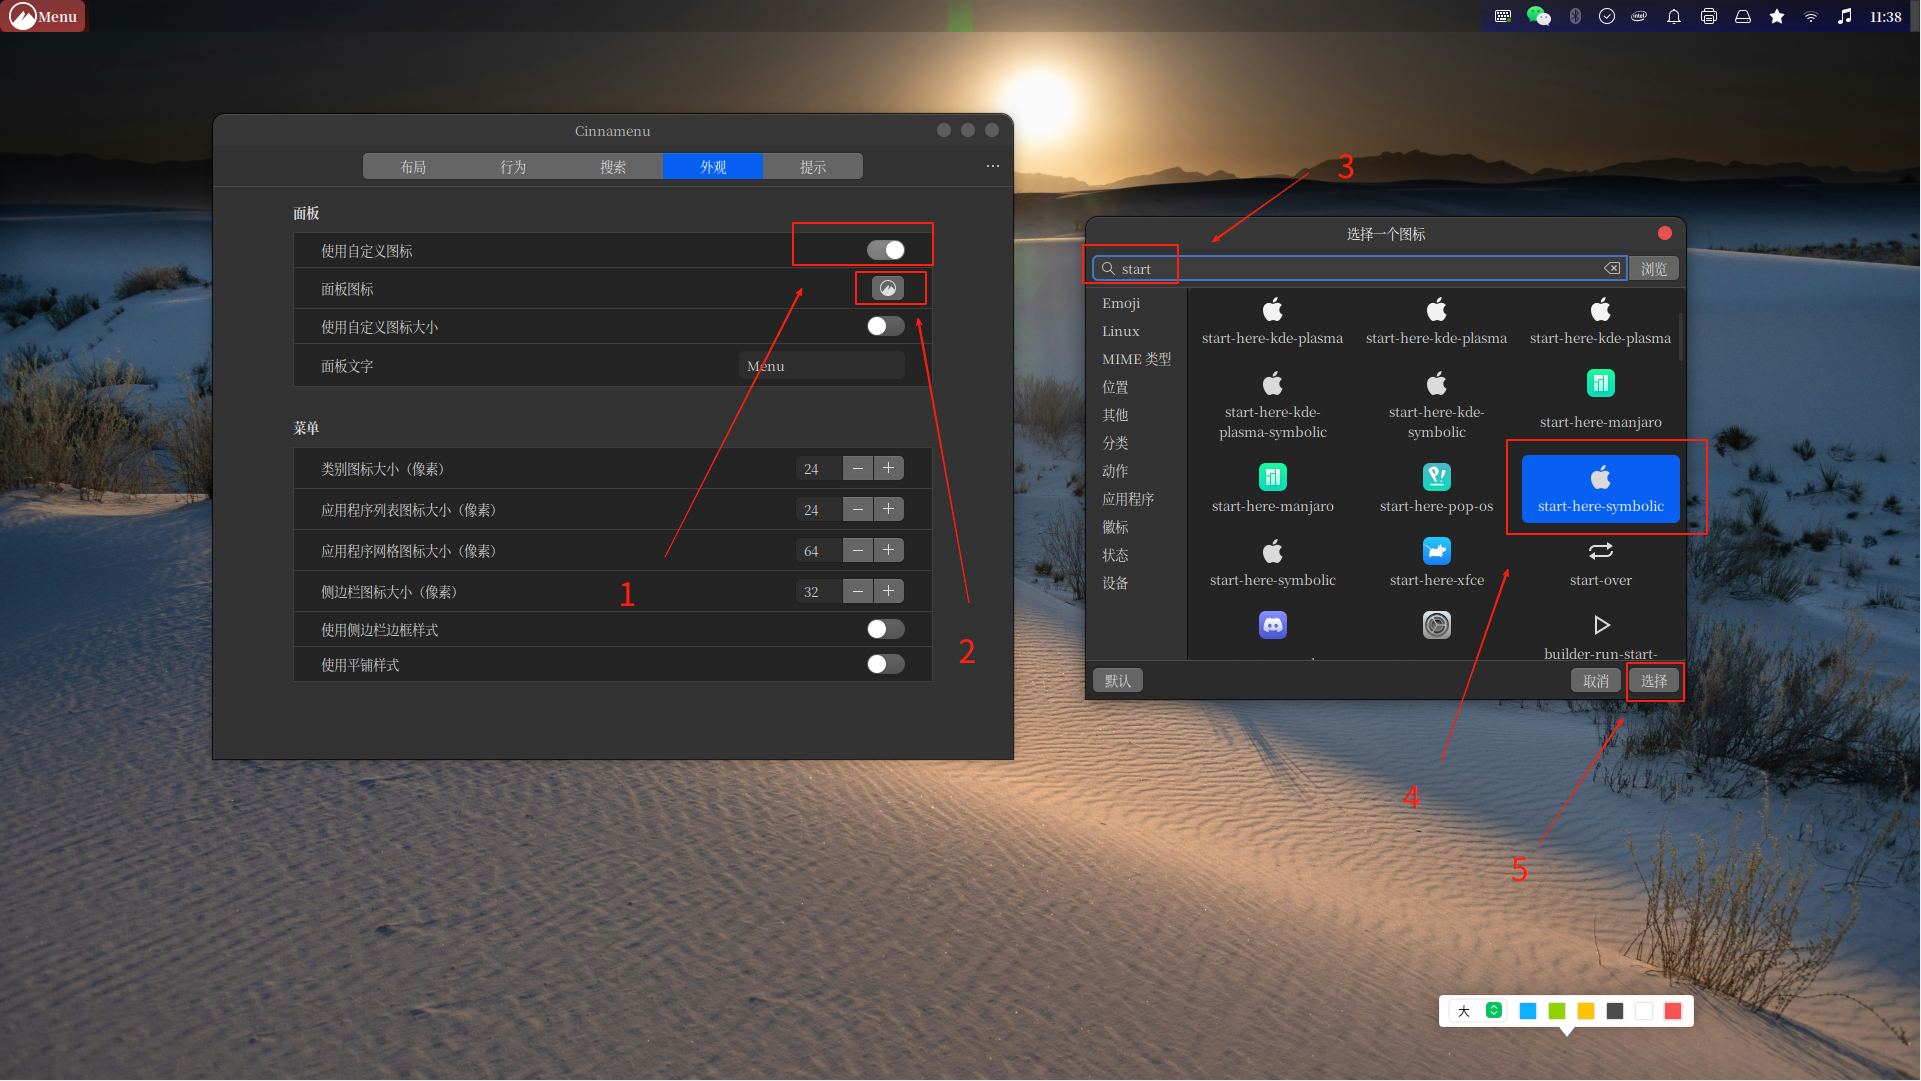Pick the red color swatch
The height and width of the screenshot is (1081, 1921).
tap(1672, 1011)
